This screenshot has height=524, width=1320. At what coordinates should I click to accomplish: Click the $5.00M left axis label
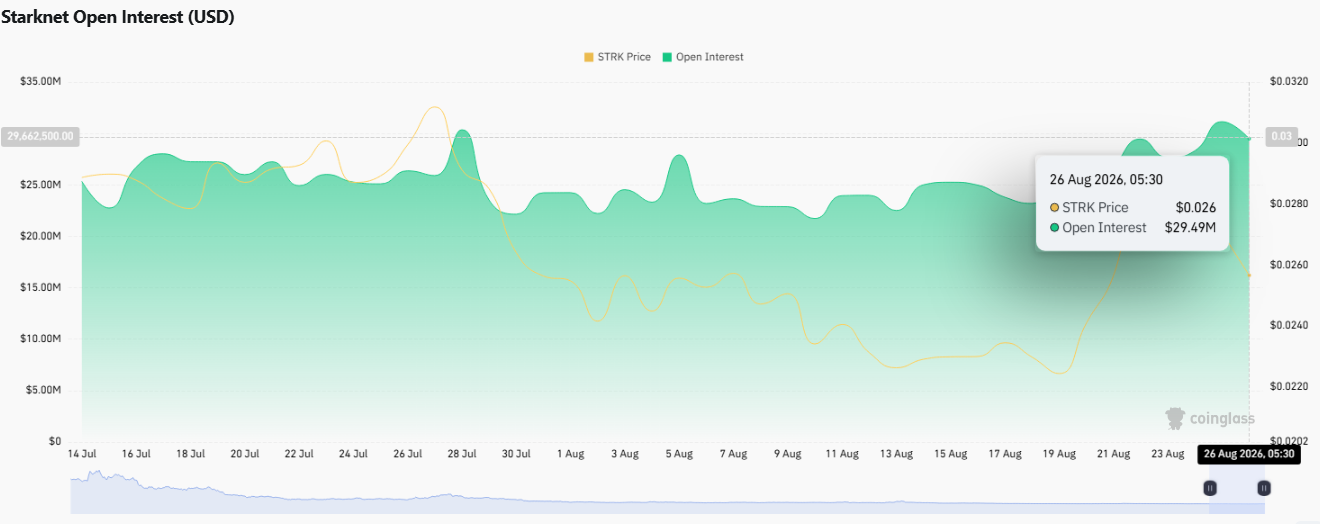[x=43, y=389]
